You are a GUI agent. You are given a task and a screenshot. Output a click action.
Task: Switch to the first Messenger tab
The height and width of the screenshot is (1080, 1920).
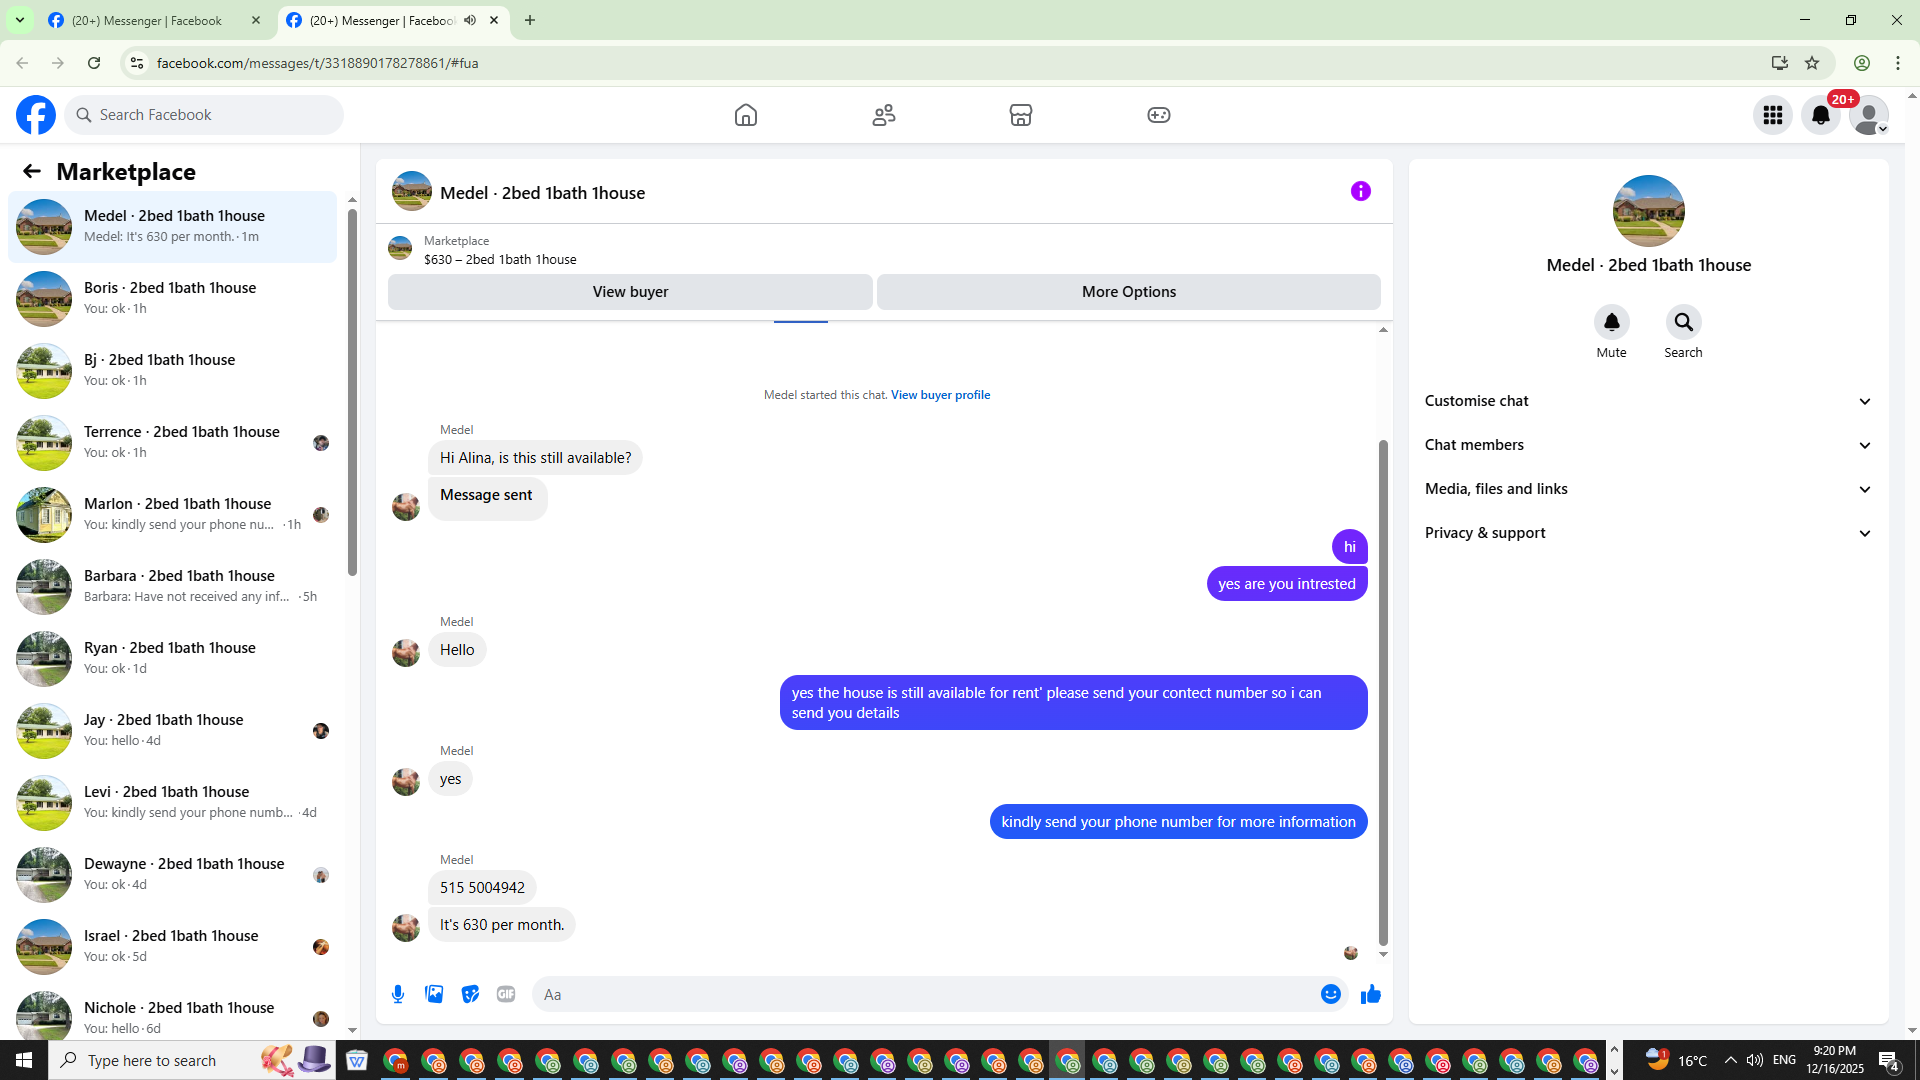click(x=147, y=20)
